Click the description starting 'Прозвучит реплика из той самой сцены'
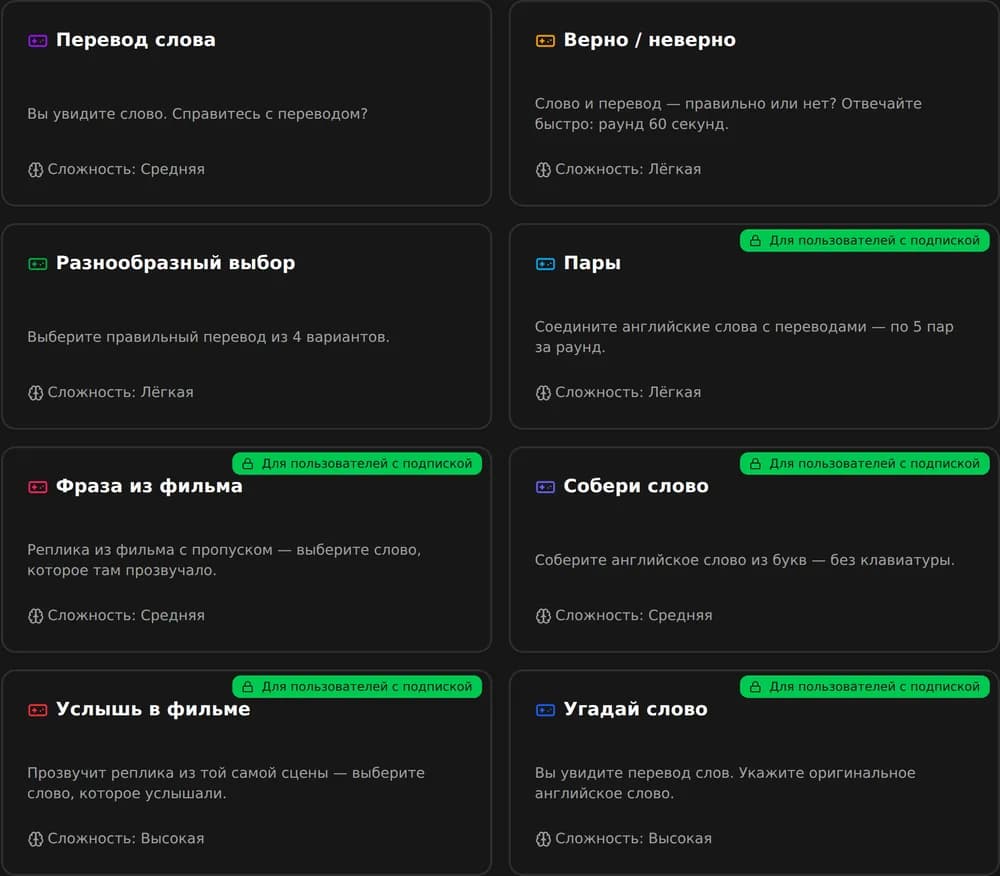1000x876 pixels. tap(226, 784)
